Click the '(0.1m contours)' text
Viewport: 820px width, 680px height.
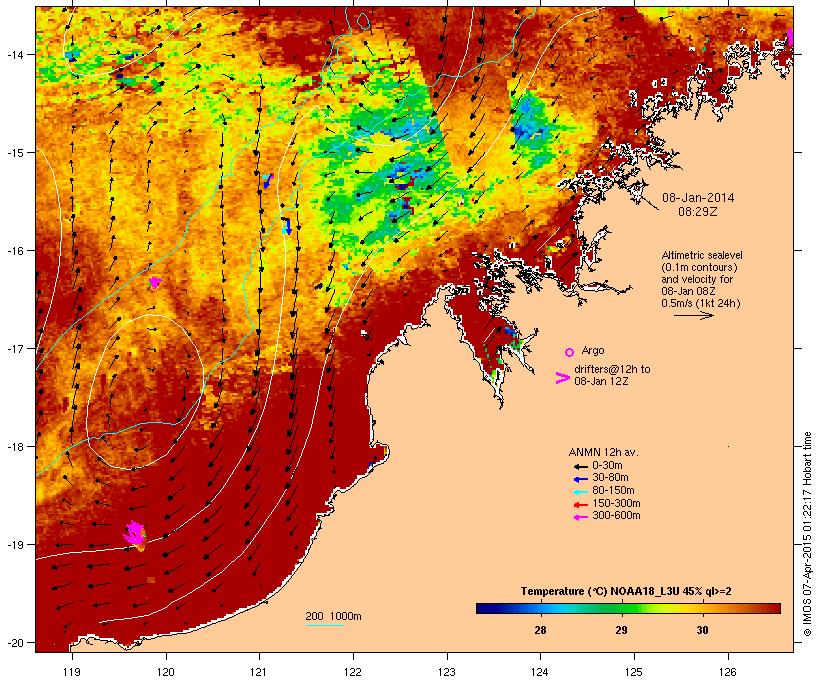click(x=699, y=267)
